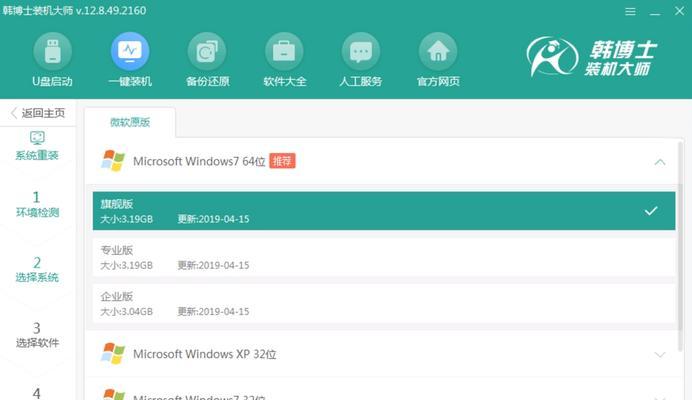Image resolution: width=692 pixels, height=400 pixels.
Task: Select the 一键装机 one-click install icon
Action: (x=130, y=60)
